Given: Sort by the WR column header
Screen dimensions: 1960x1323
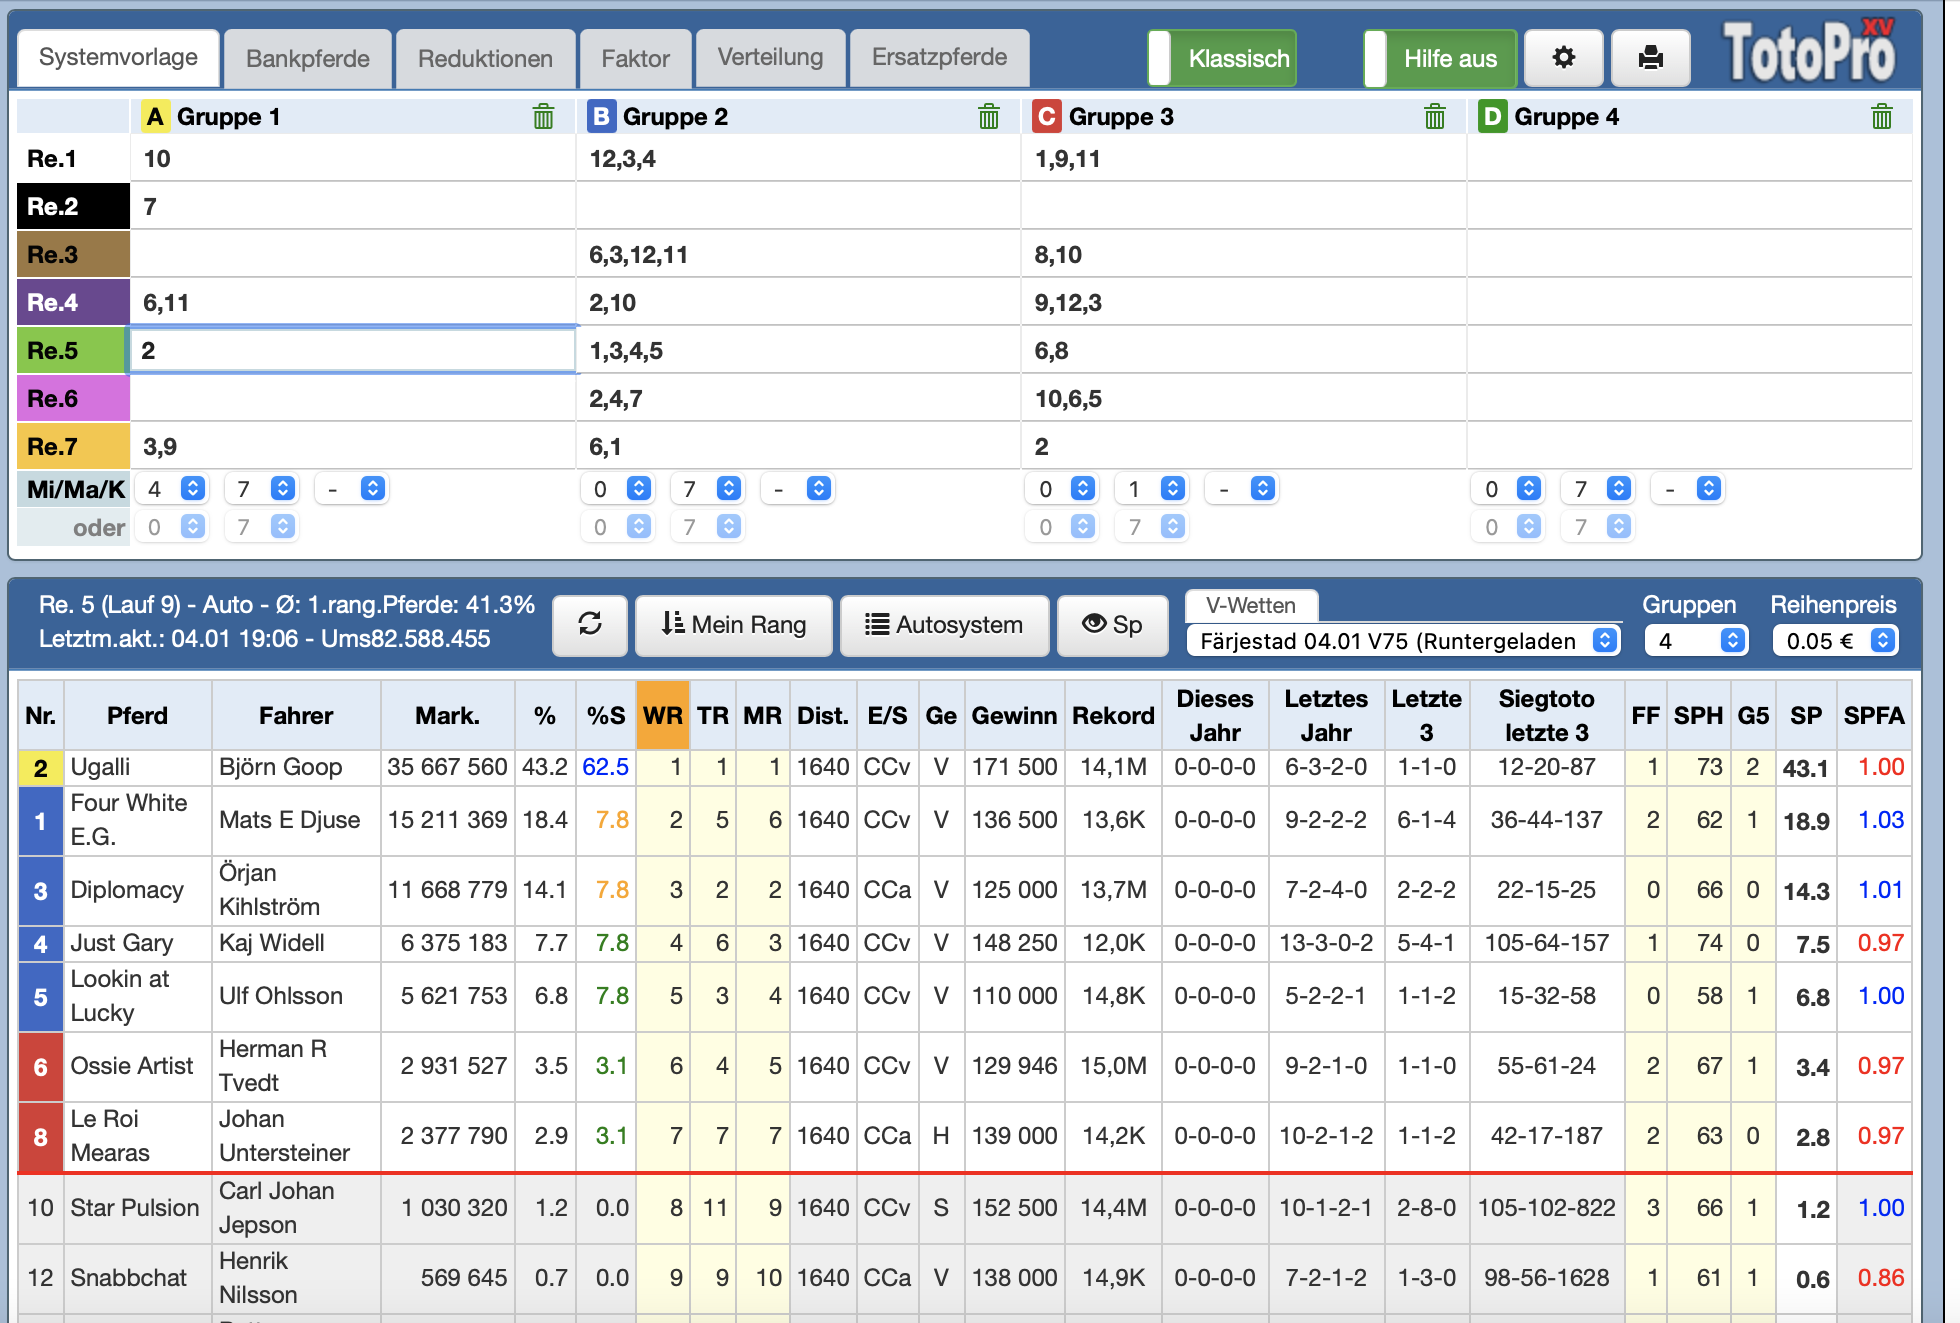Looking at the screenshot, I should click(663, 716).
